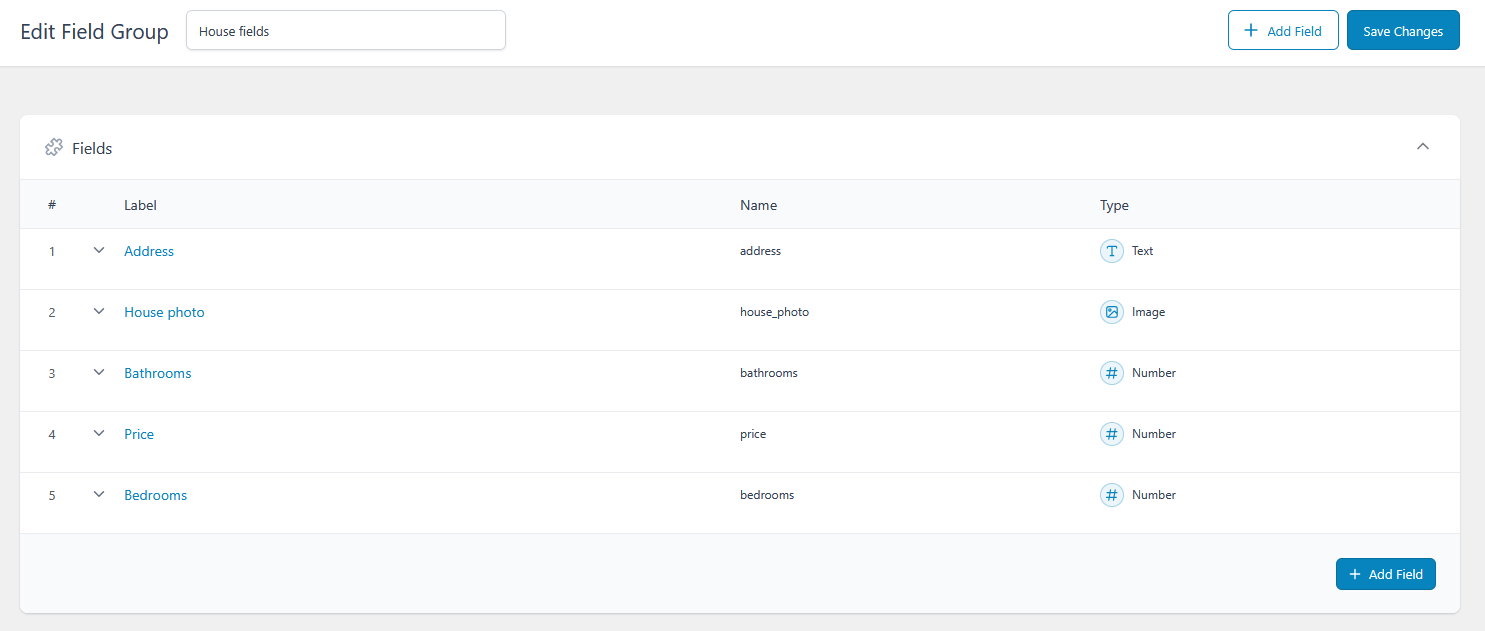Select the Price field label
Image resolution: width=1485 pixels, height=631 pixels.
click(x=139, y=434)
